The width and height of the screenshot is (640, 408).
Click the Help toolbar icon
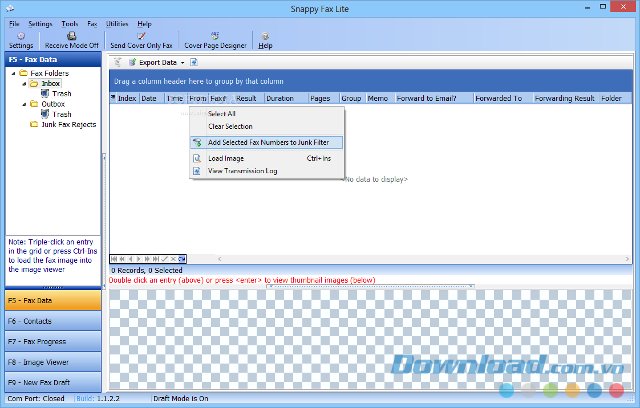click(x=265, y=36)
